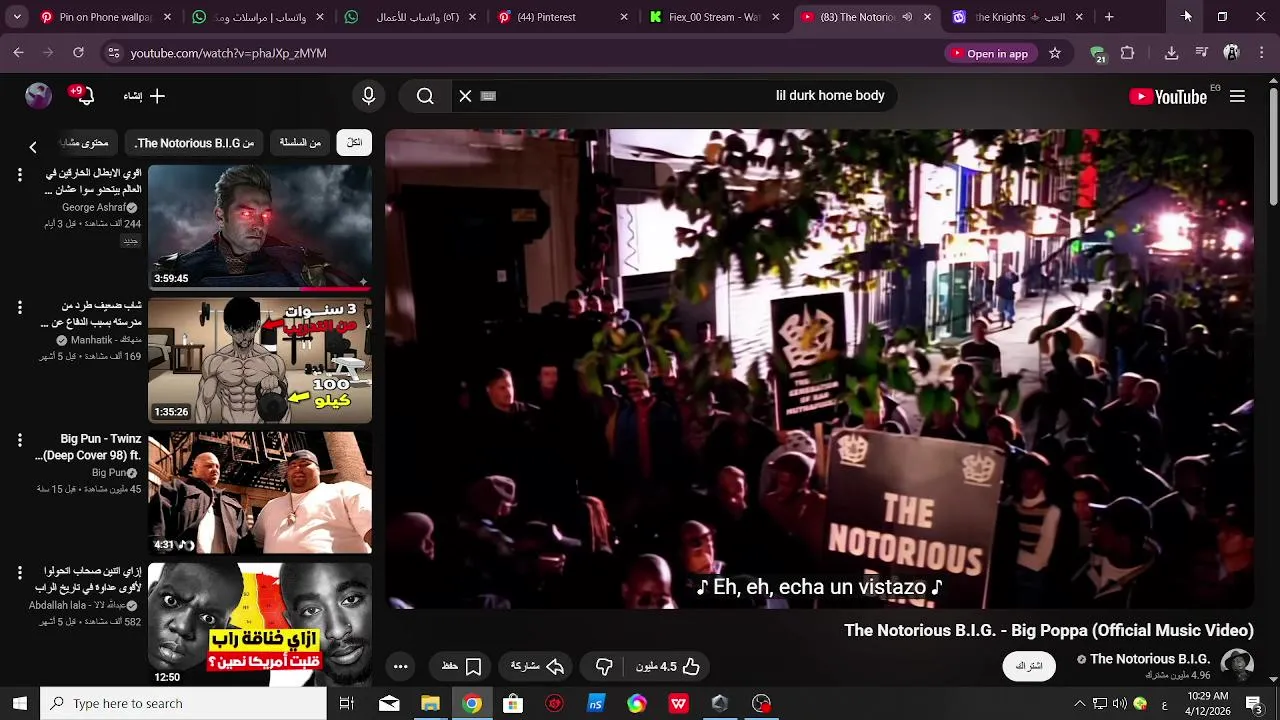Close the '(44) Pinterest' tab
The image size is (1280, 720).
624,17
